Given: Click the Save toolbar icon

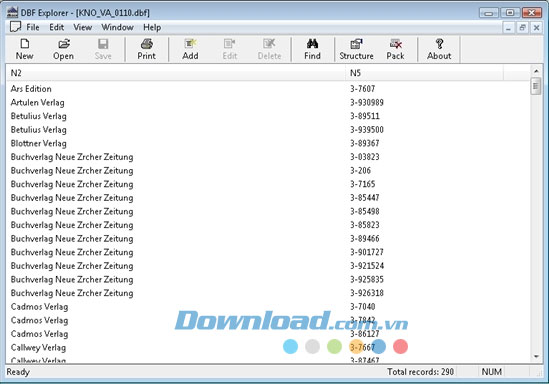Looking at the screenshot, I should pos(103,49).
